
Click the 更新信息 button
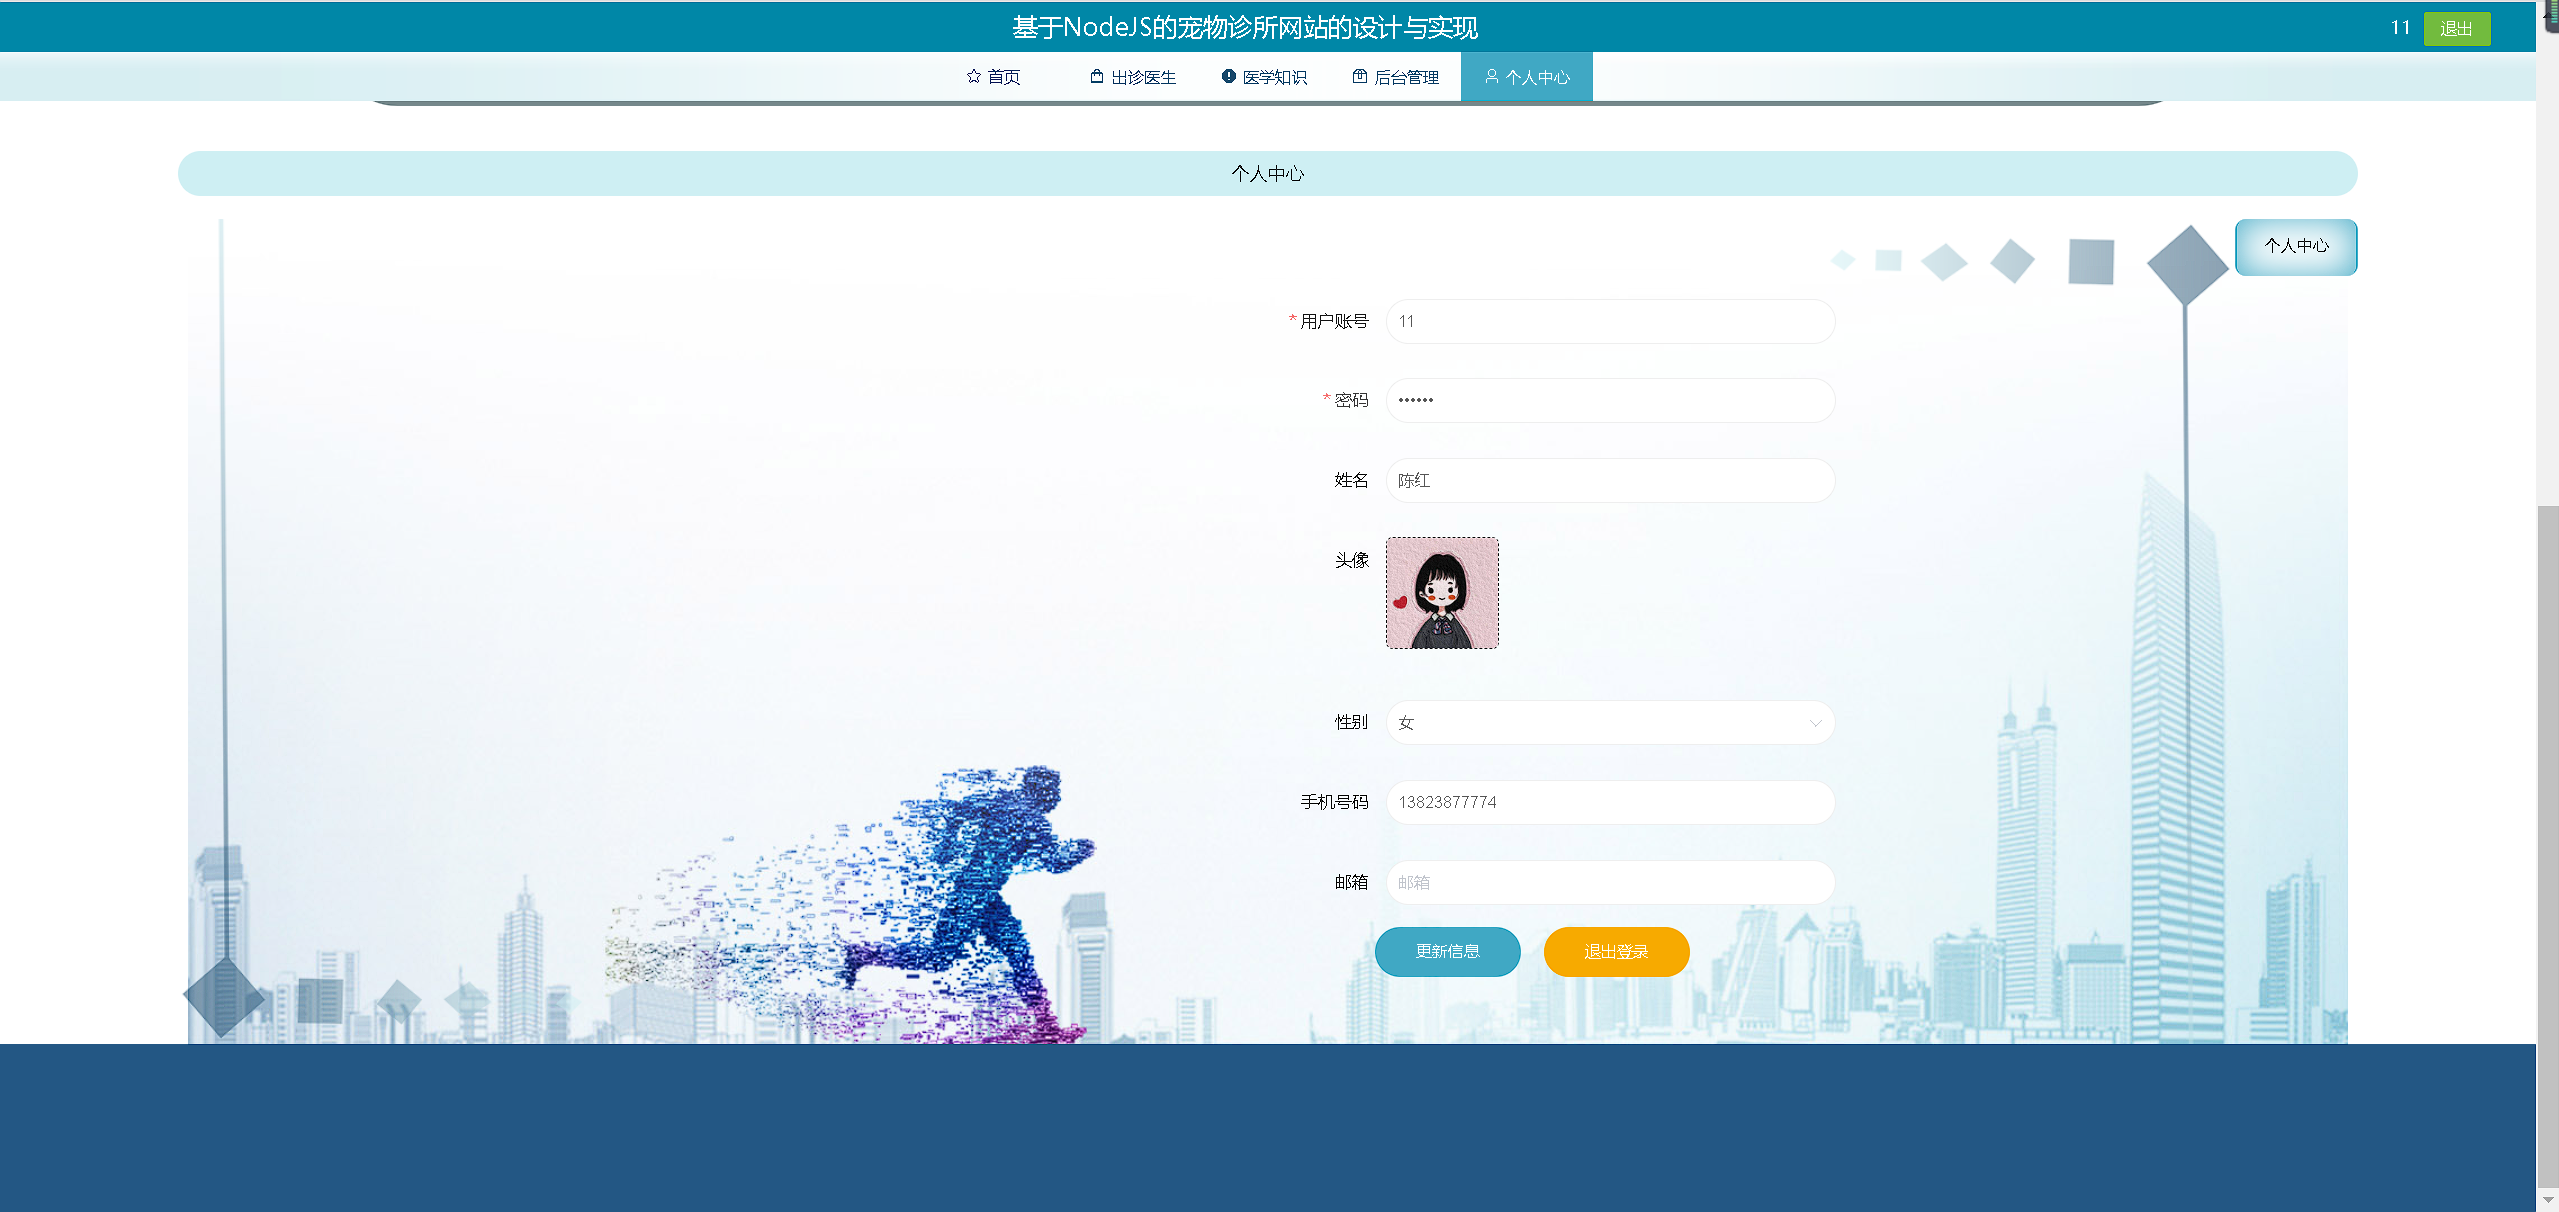(x=1447, y=952)
